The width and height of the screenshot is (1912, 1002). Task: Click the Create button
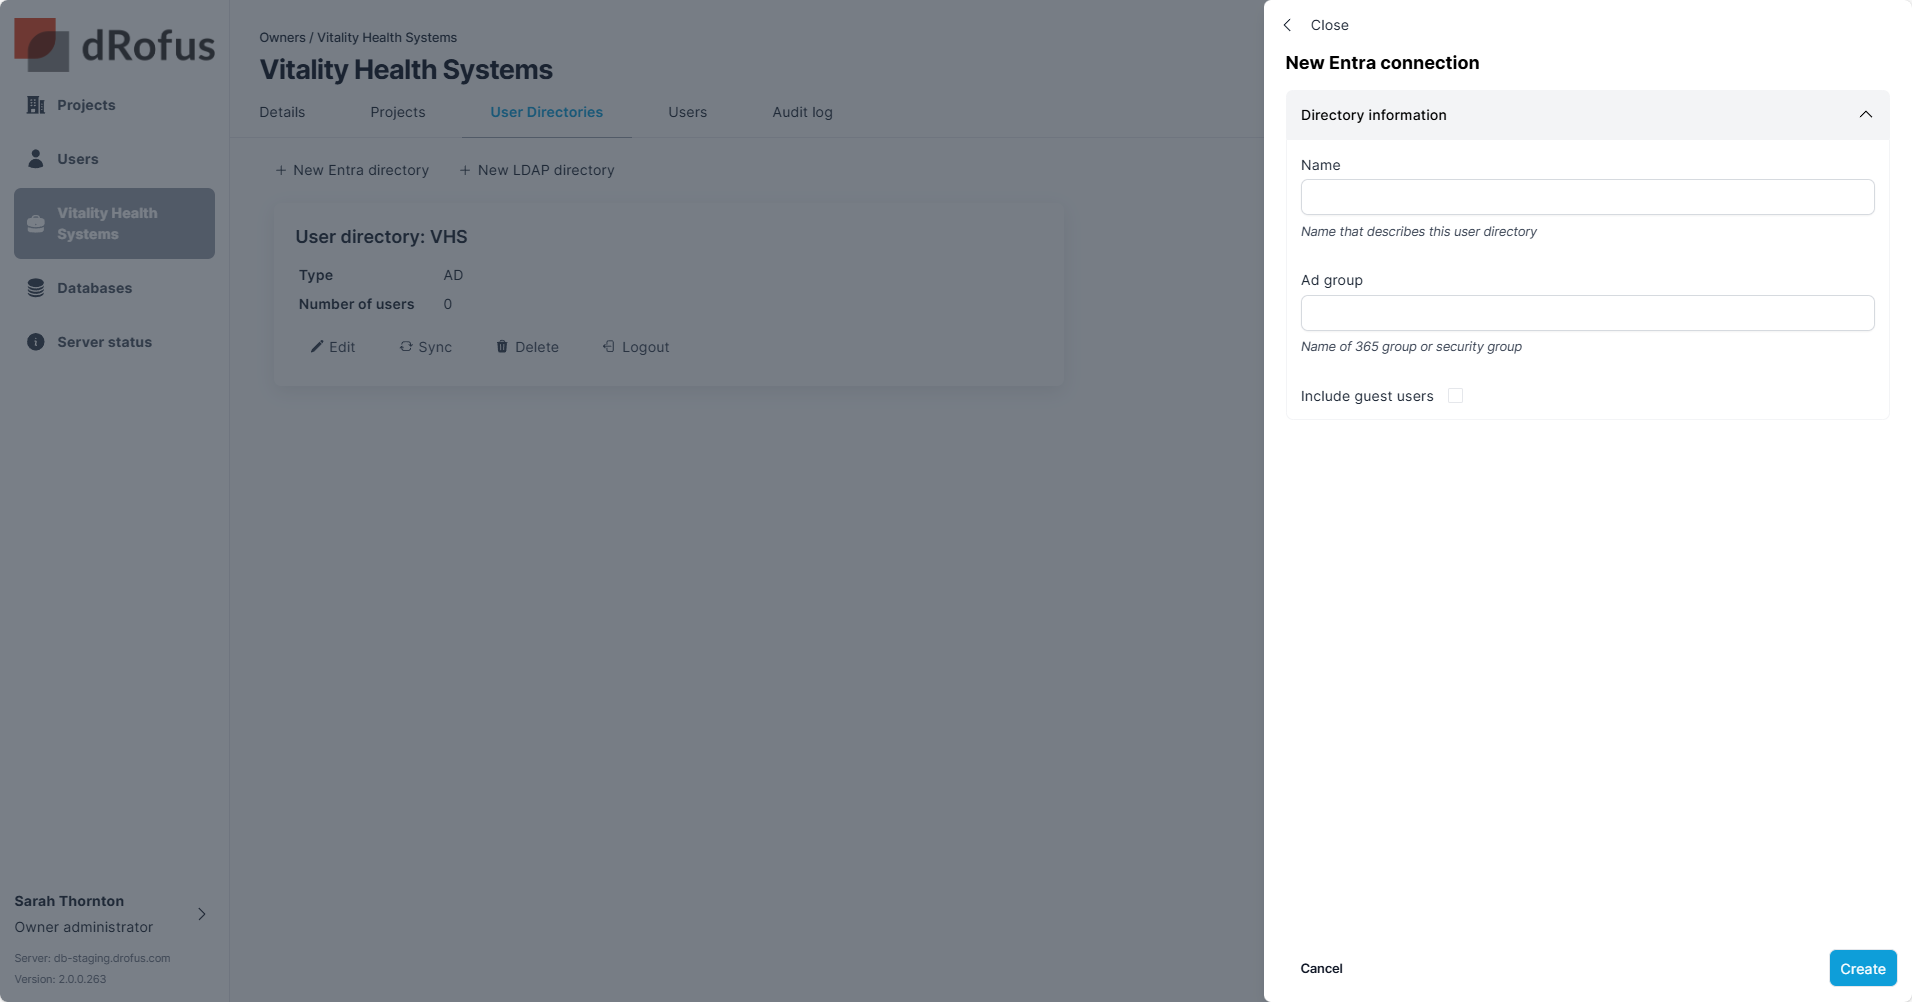pyautogui.click(x=1863, y=968)
